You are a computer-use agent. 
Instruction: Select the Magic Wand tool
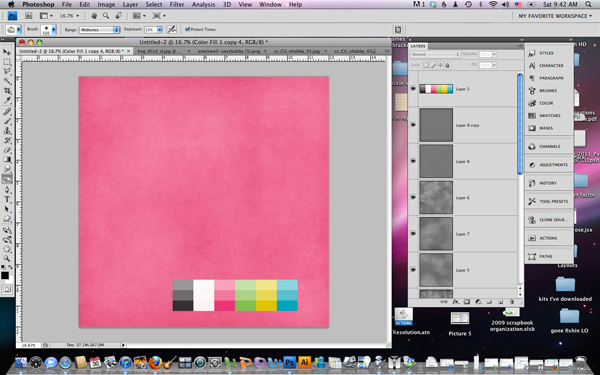pyautogui.click(x=7, y=81)
